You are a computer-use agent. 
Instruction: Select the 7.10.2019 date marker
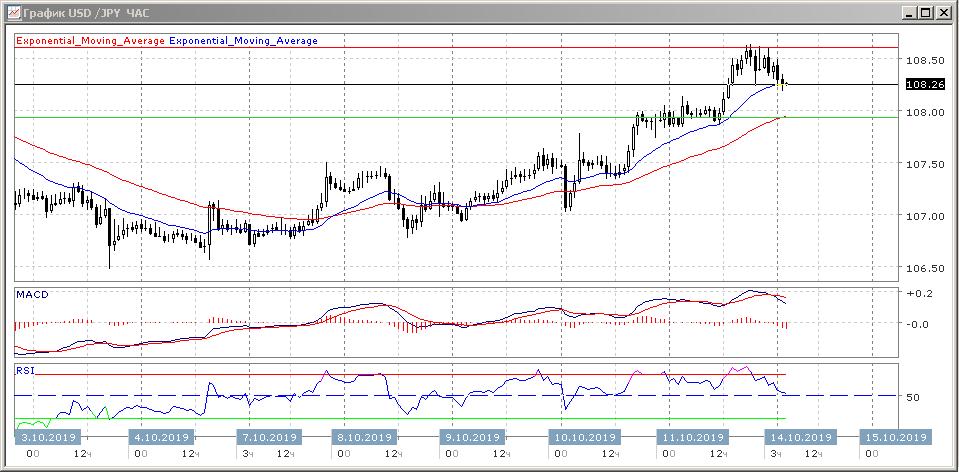268,437
